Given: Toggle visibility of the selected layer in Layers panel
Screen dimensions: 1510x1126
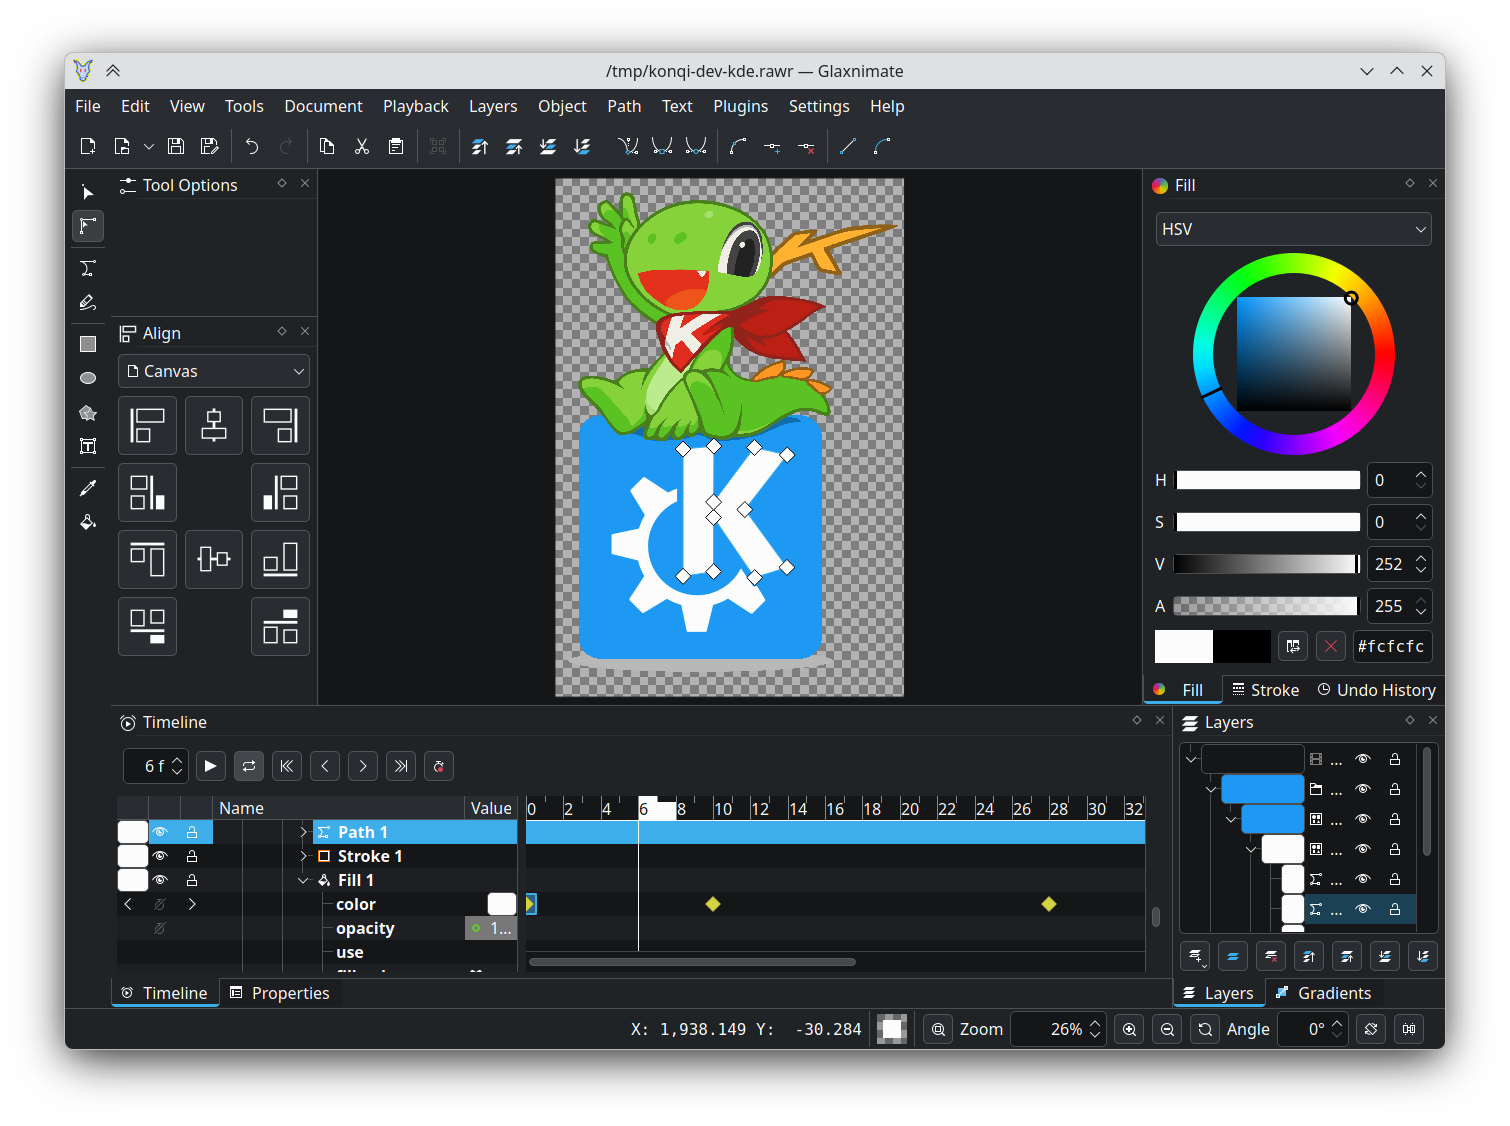Looking at the screenshot, I should click(x=1363, y=909).
